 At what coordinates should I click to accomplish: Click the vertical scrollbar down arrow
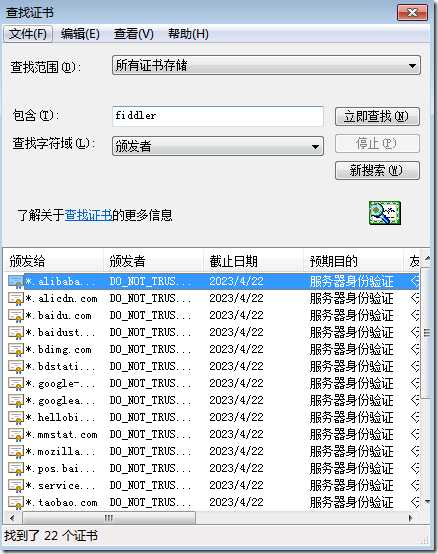click(x=427, y=502)
